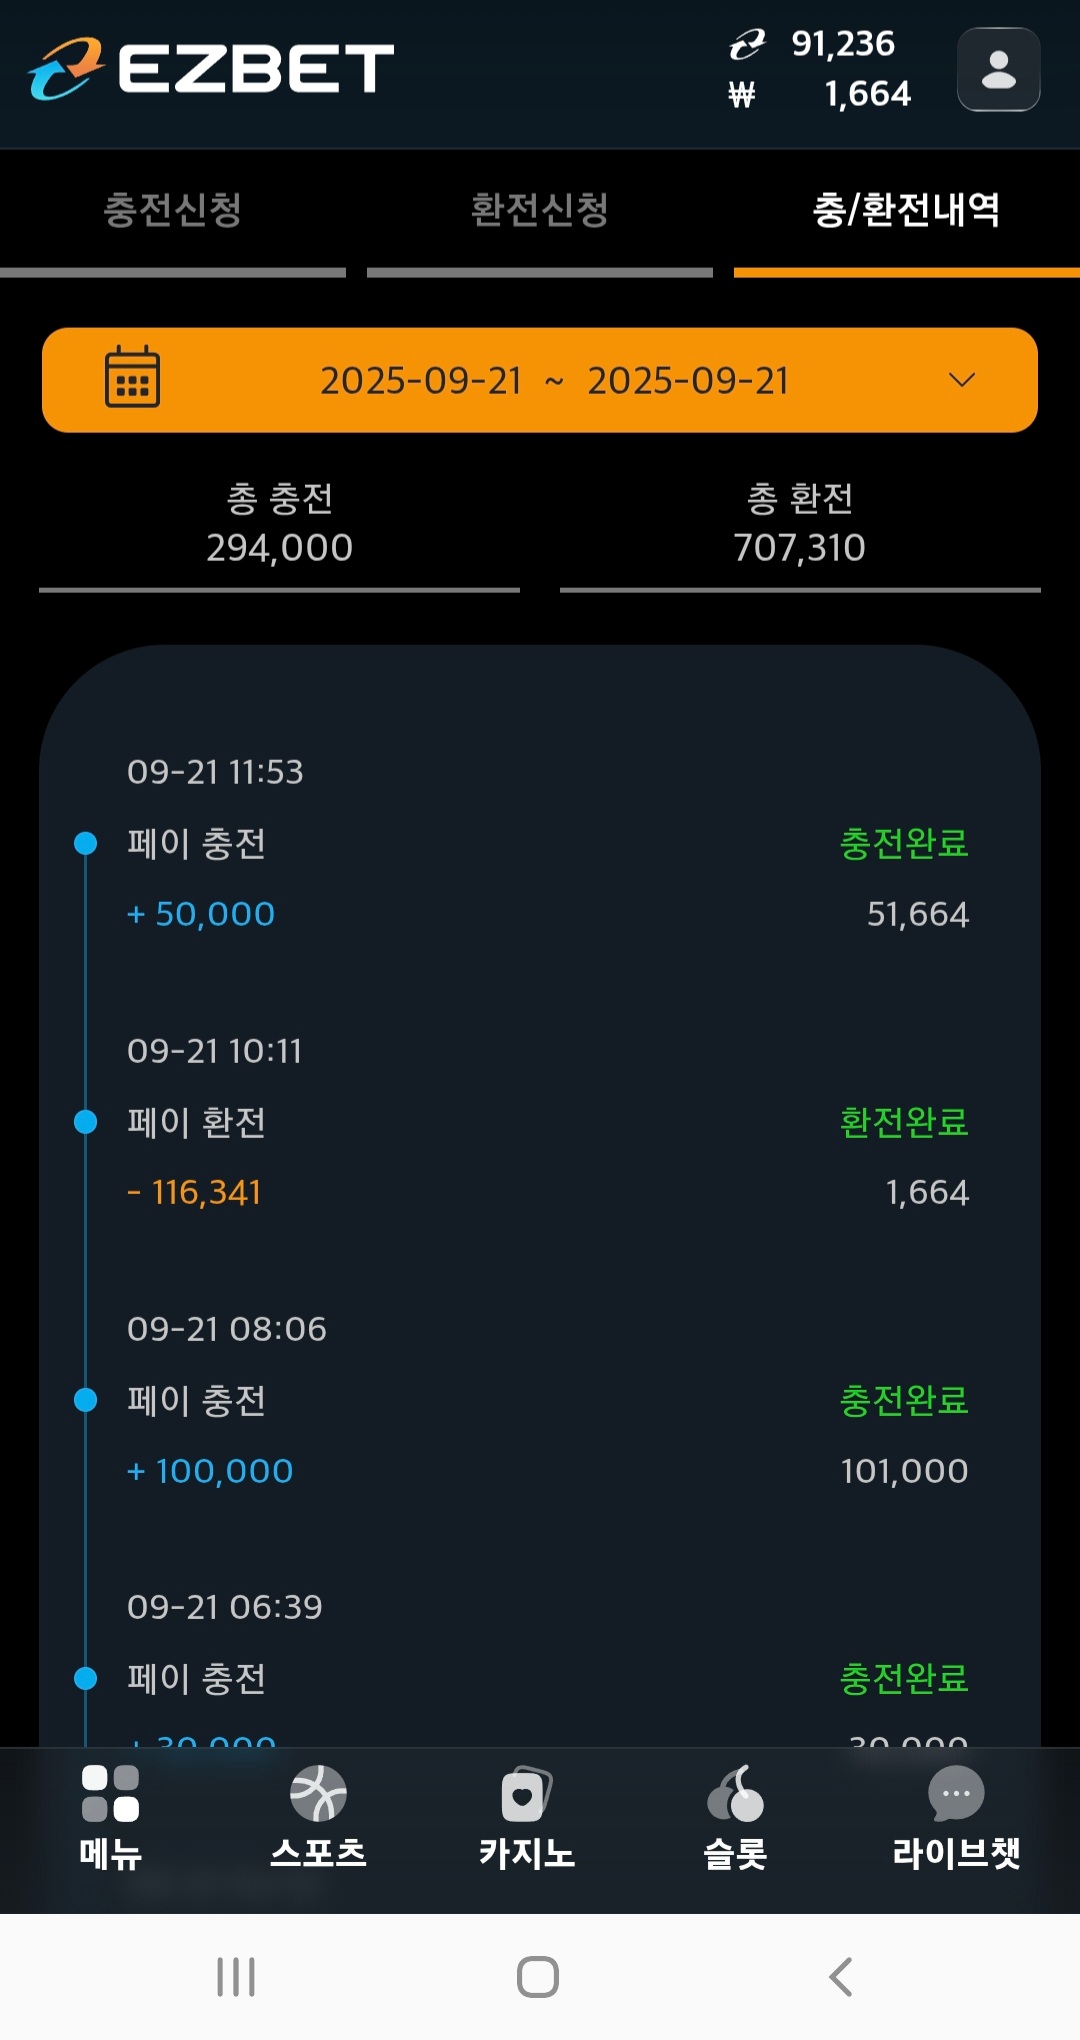Image resolution: width=1080 pixels, height=2040 pixels.
Task: Click the 09-21 10:11 timeline dot
Action: click(86, 1122)
